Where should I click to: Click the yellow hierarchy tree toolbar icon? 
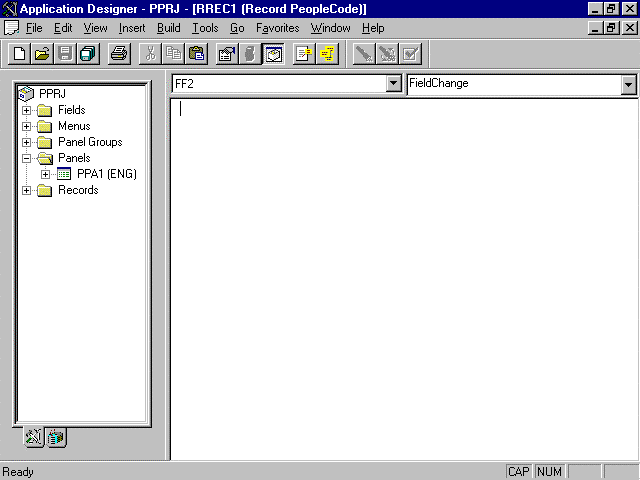click(327, 53)
